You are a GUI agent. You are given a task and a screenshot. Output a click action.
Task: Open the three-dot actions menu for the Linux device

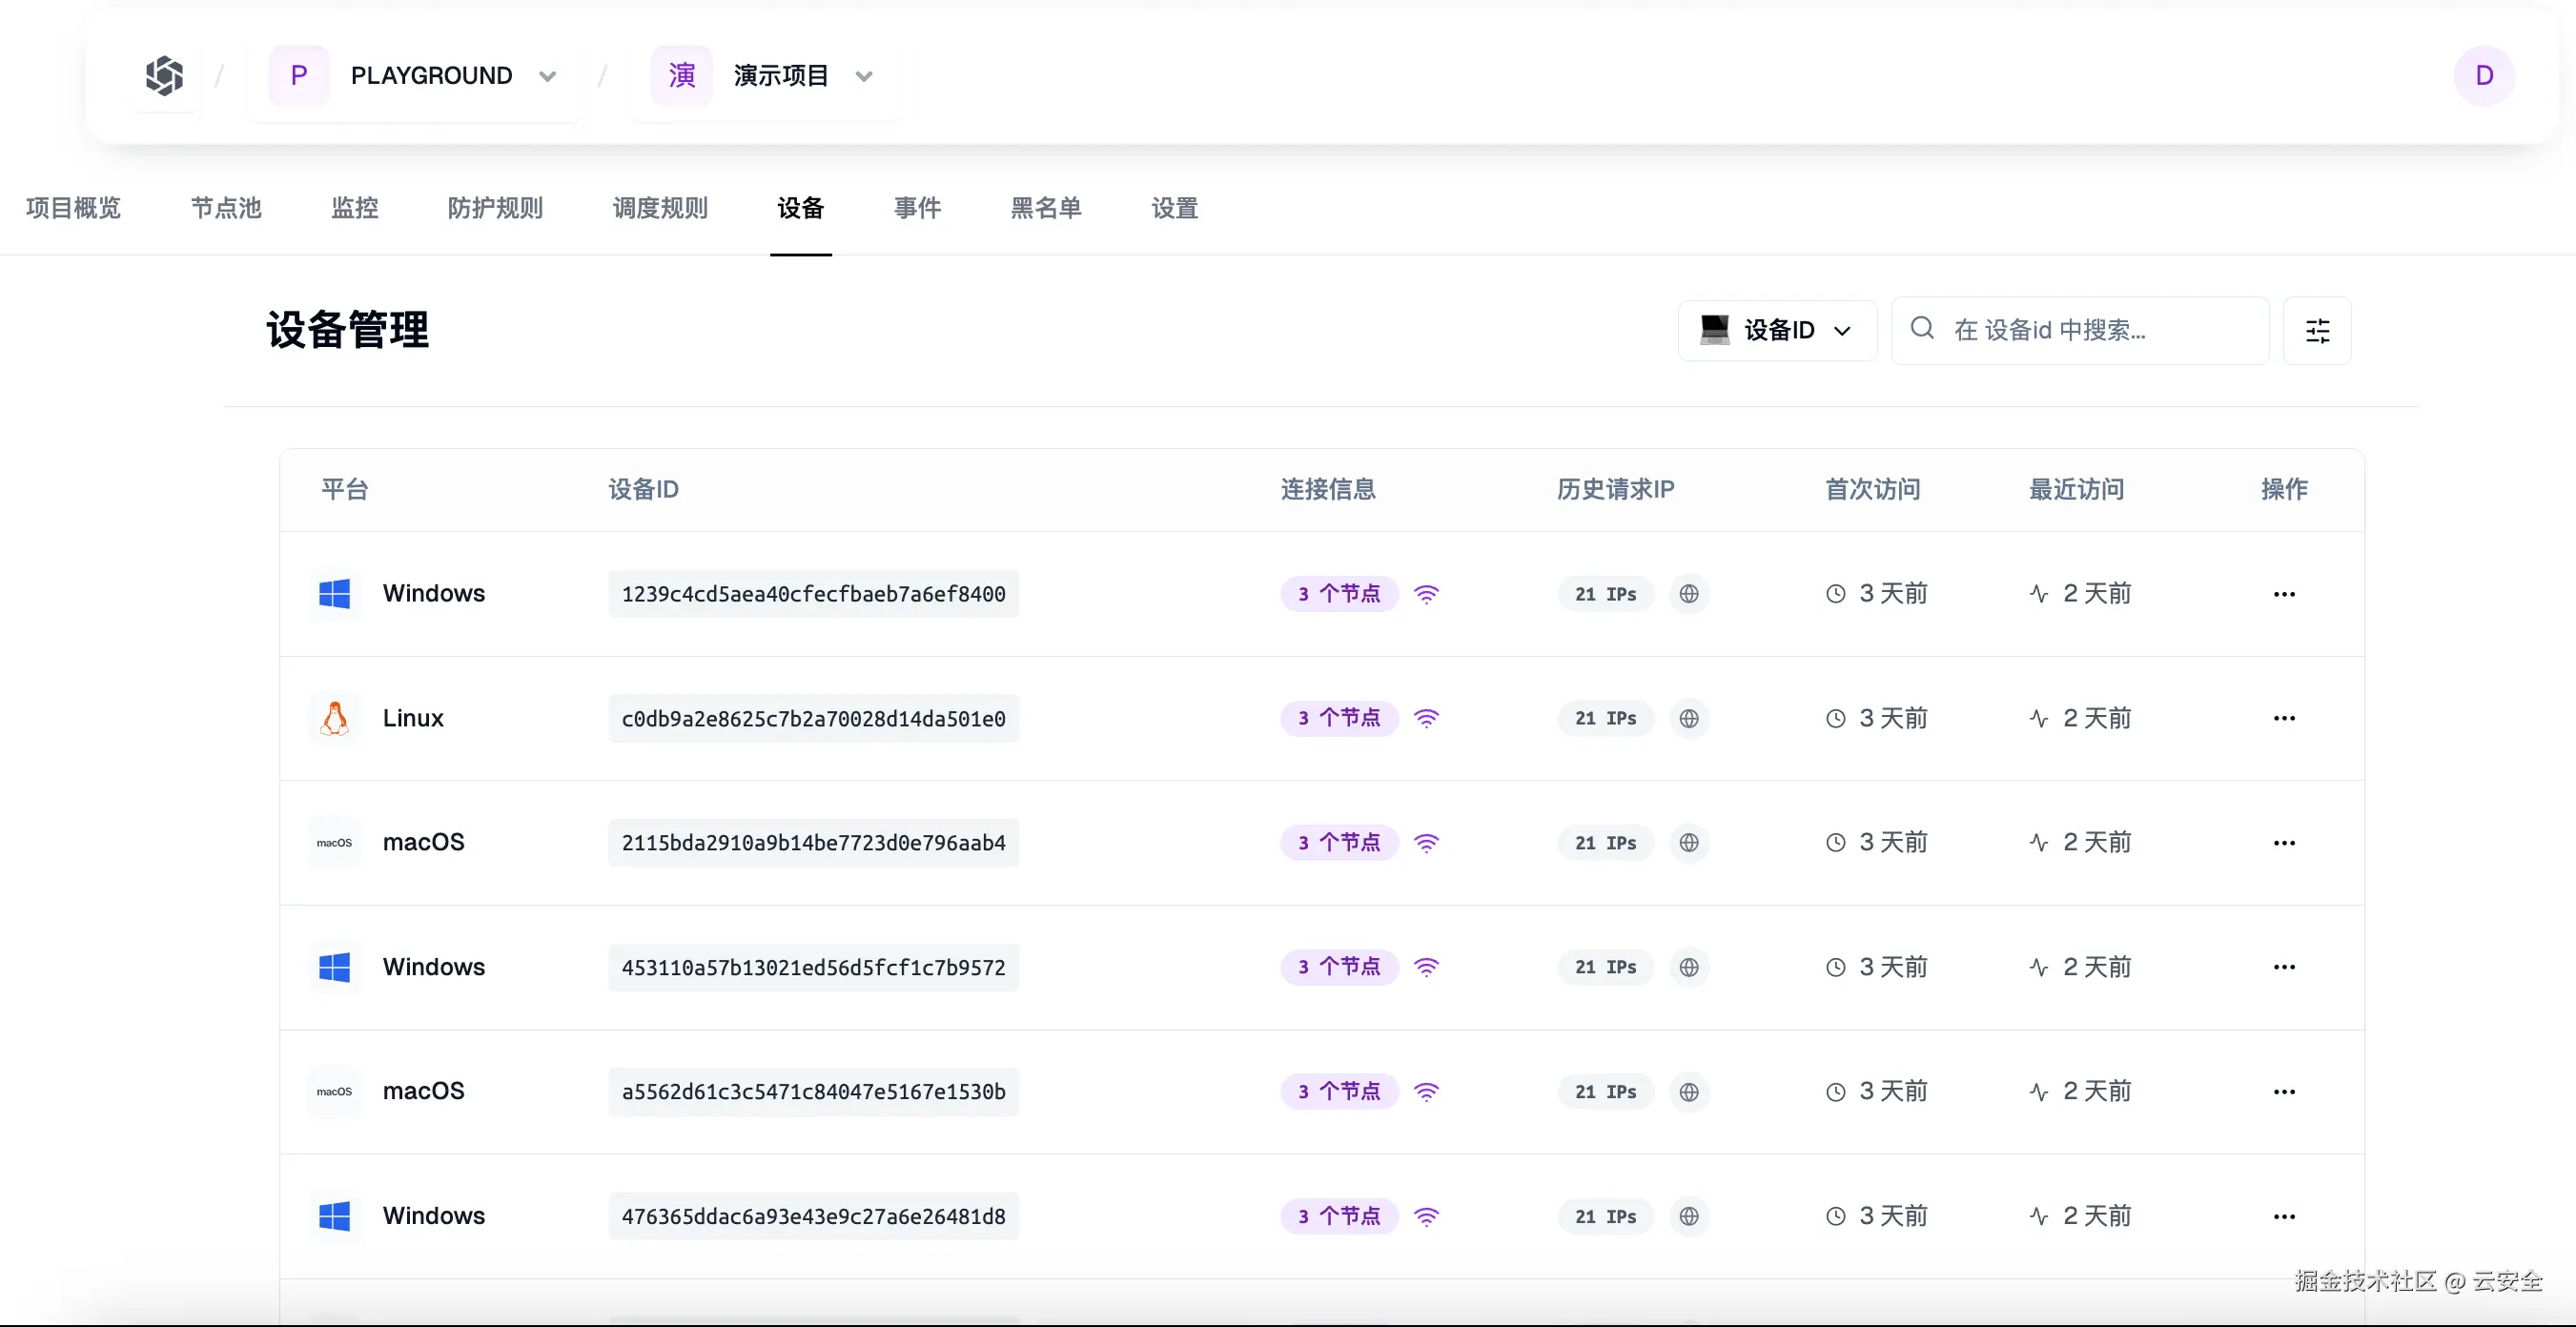[2284, 718]
